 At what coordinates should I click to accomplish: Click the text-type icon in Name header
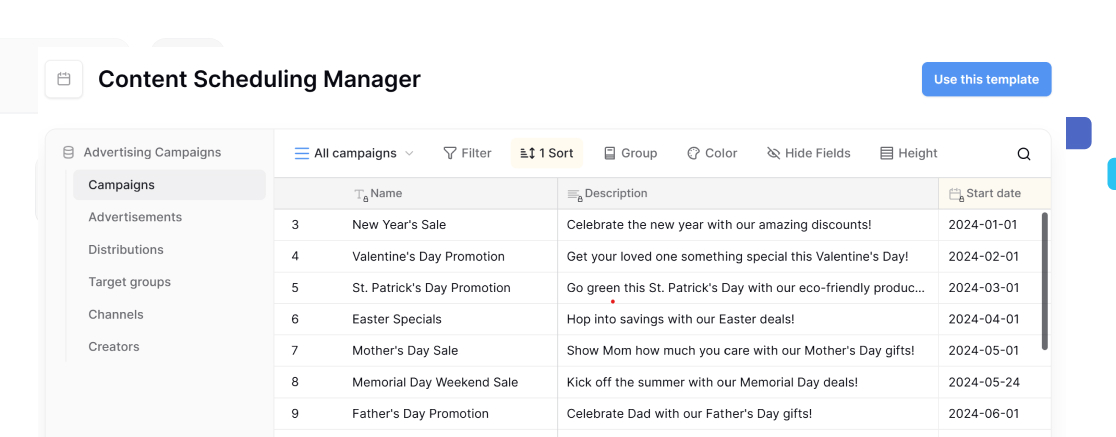[x=362, y=194]
